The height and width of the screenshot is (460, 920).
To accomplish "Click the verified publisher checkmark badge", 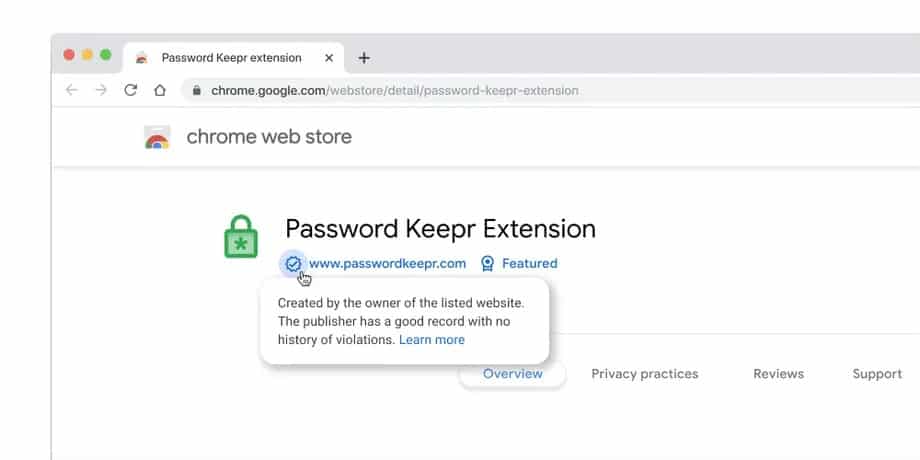I will pyautogui.click(x=293, y=264).
